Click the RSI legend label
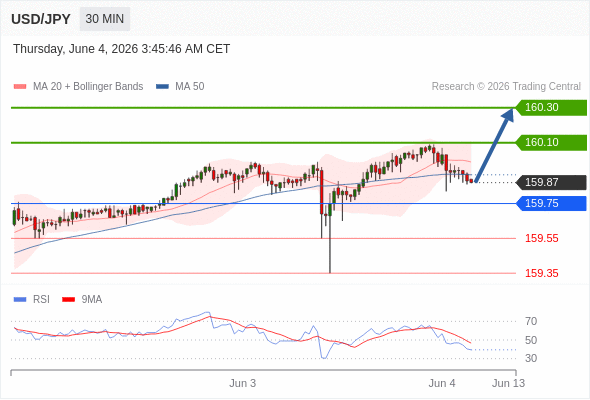Screen dimensions: 590x400 pyautogui.click(x=41, y=300)
